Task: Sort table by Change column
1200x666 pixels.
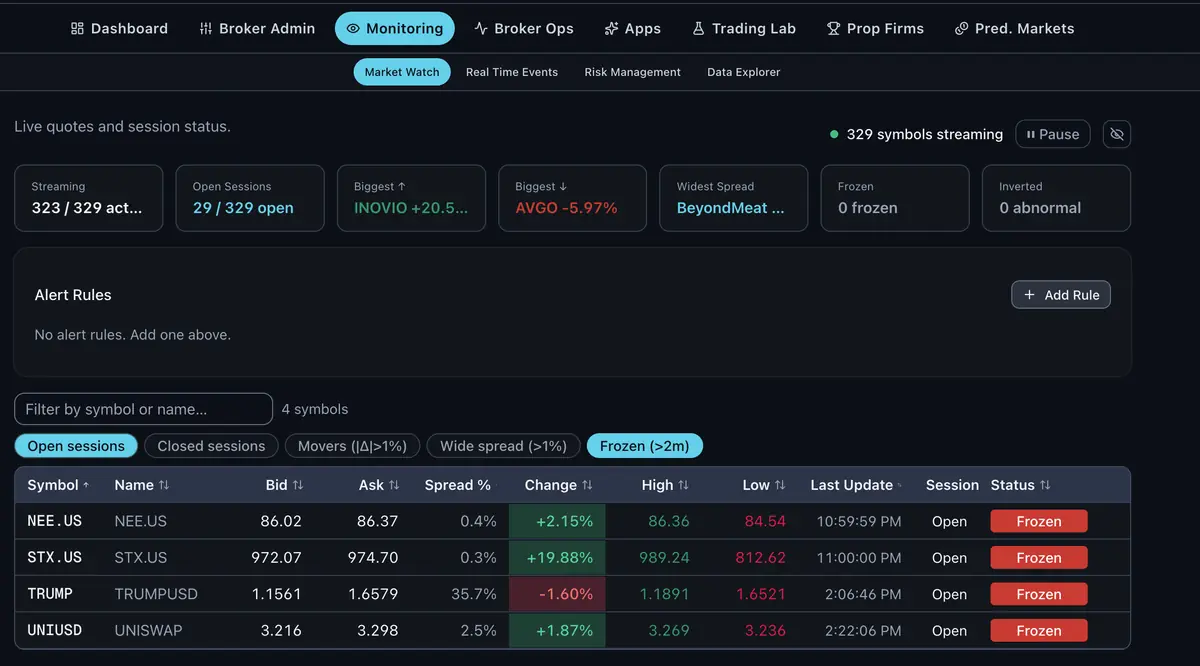Action: 559,485
